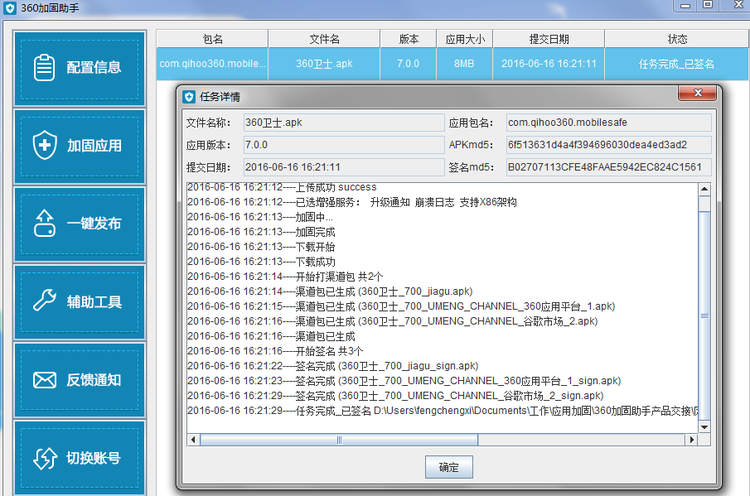This screenshot has width=750, height=496.
Task: Sort the table by 包名 column header
Action: (212, 39)
